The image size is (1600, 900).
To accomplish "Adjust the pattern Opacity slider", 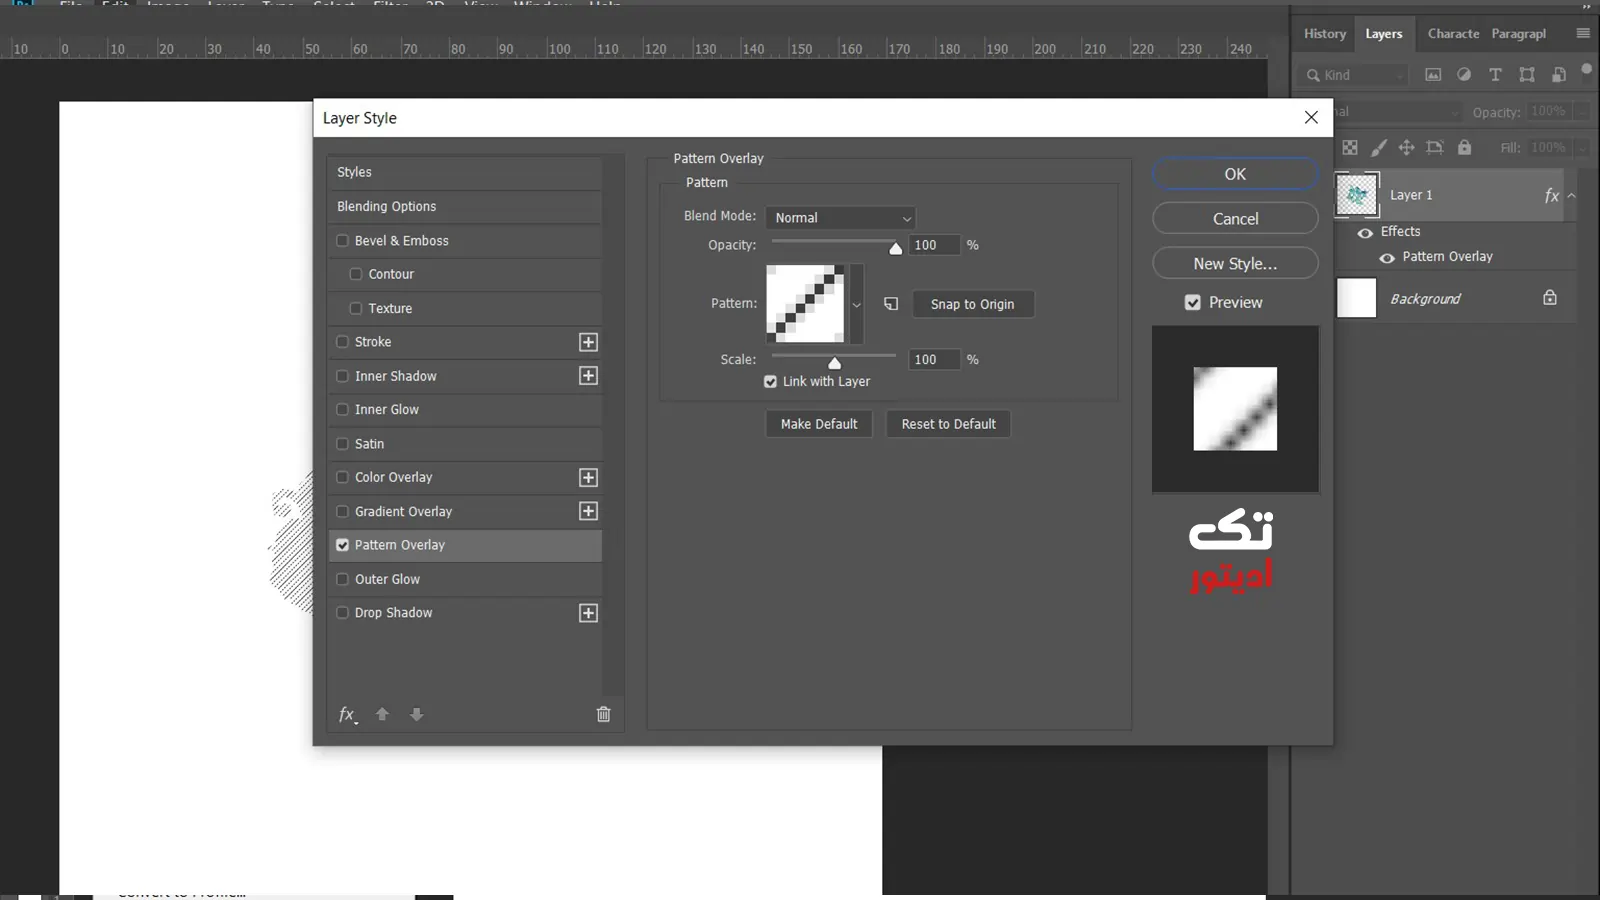I will pyautogui.click(x=895, y=247).
